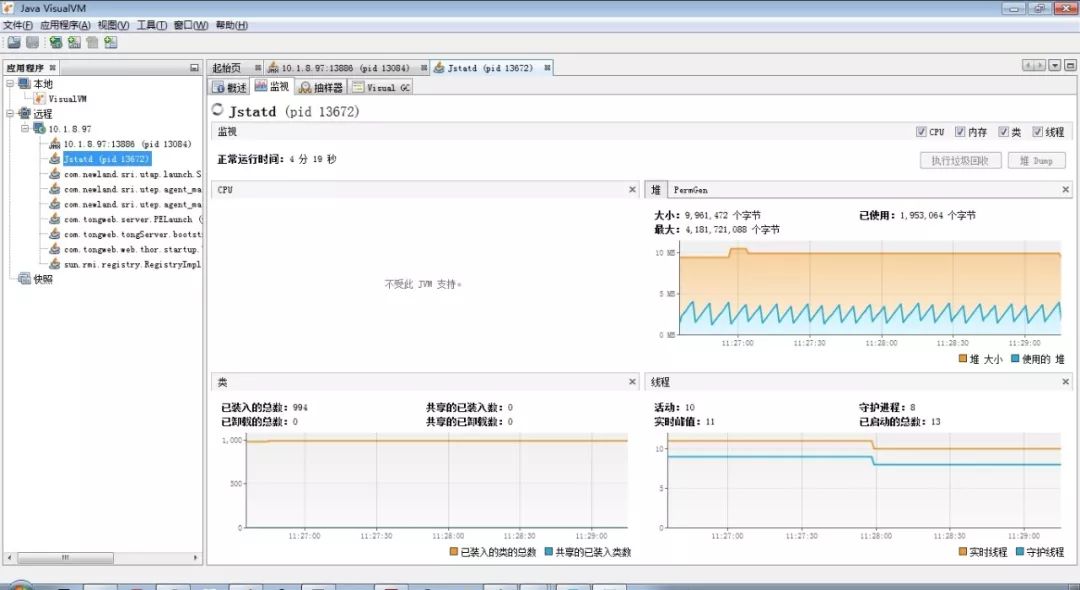Select the PermGen tab in the memory panel
Image resolution: width=1080 pixels, height=590 pixels.
690,190
